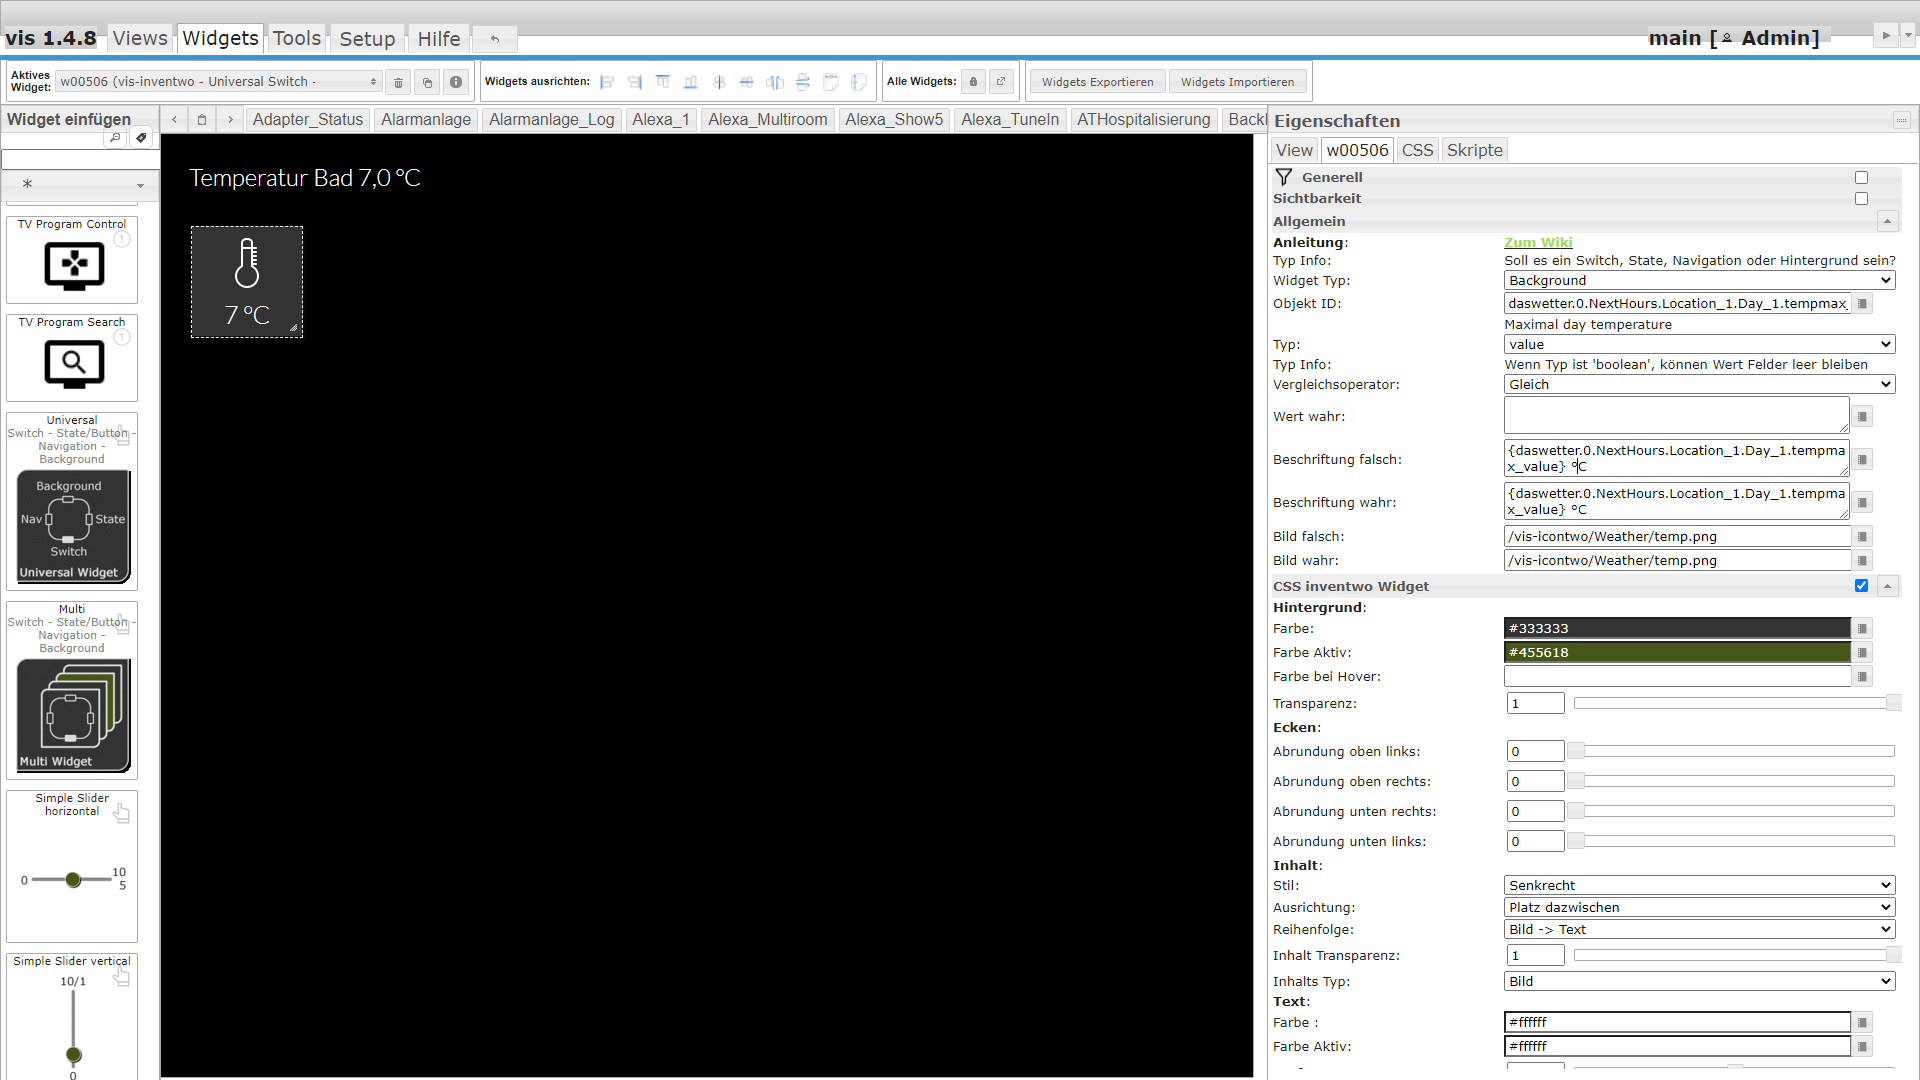
Task: Click the Zum Wiki hyperlink
Action: 1539,241
